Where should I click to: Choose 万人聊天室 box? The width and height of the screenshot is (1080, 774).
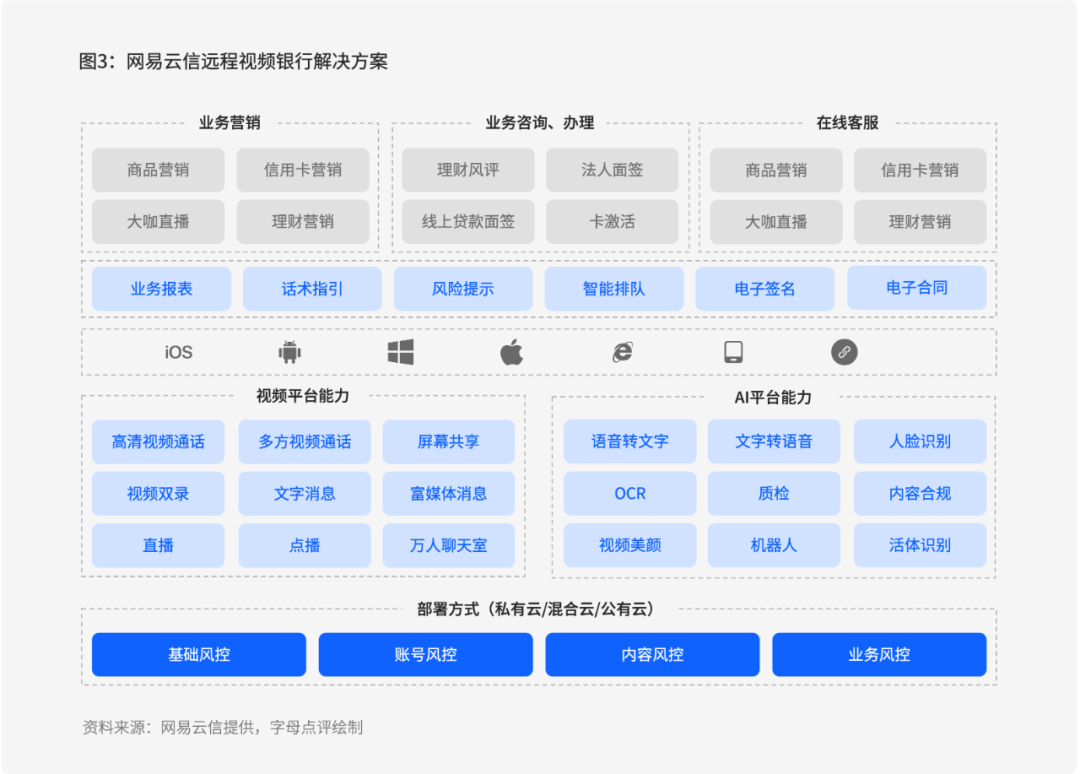448,545
